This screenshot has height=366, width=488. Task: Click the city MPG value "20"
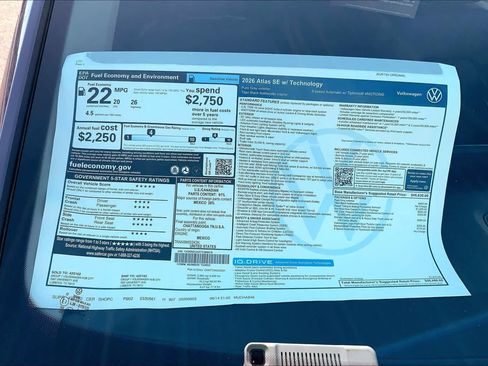pyautogui.click(x=117, y=102)
